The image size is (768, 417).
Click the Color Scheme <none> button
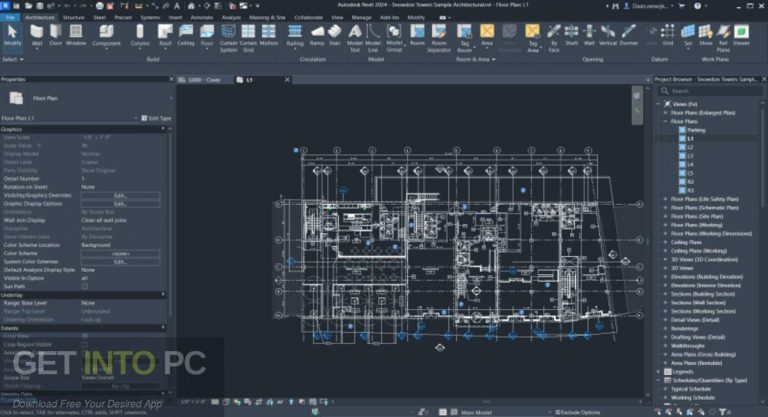click(x=120, y=253)
